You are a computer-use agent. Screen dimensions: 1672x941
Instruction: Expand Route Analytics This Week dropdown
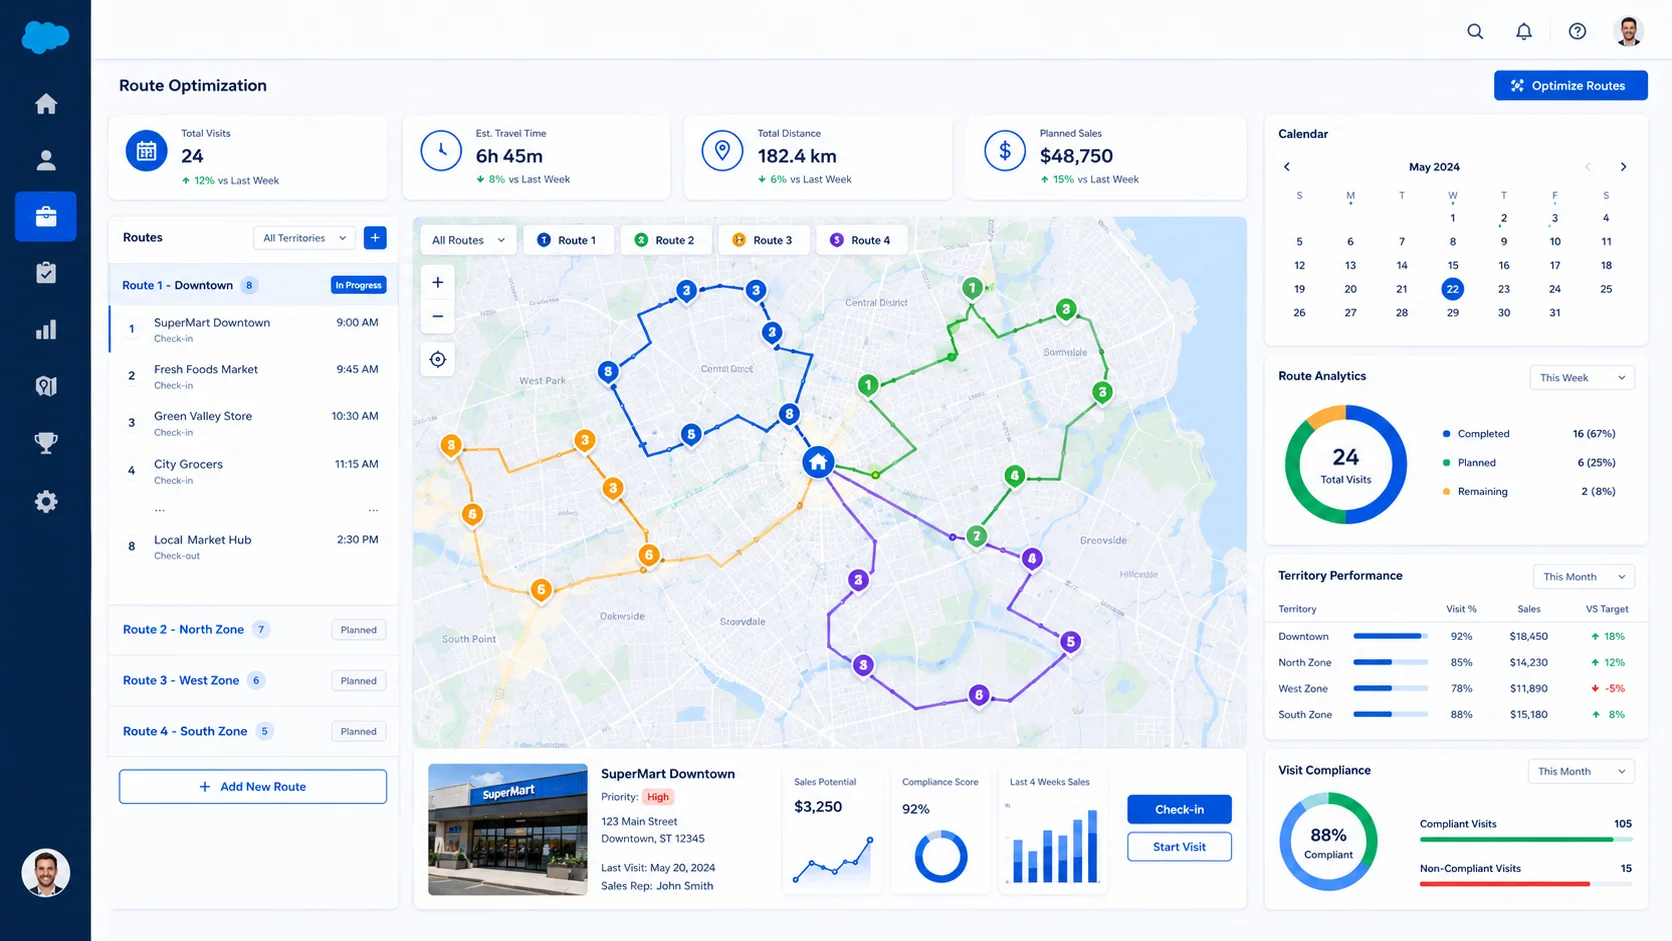[x=1582, y=378]
